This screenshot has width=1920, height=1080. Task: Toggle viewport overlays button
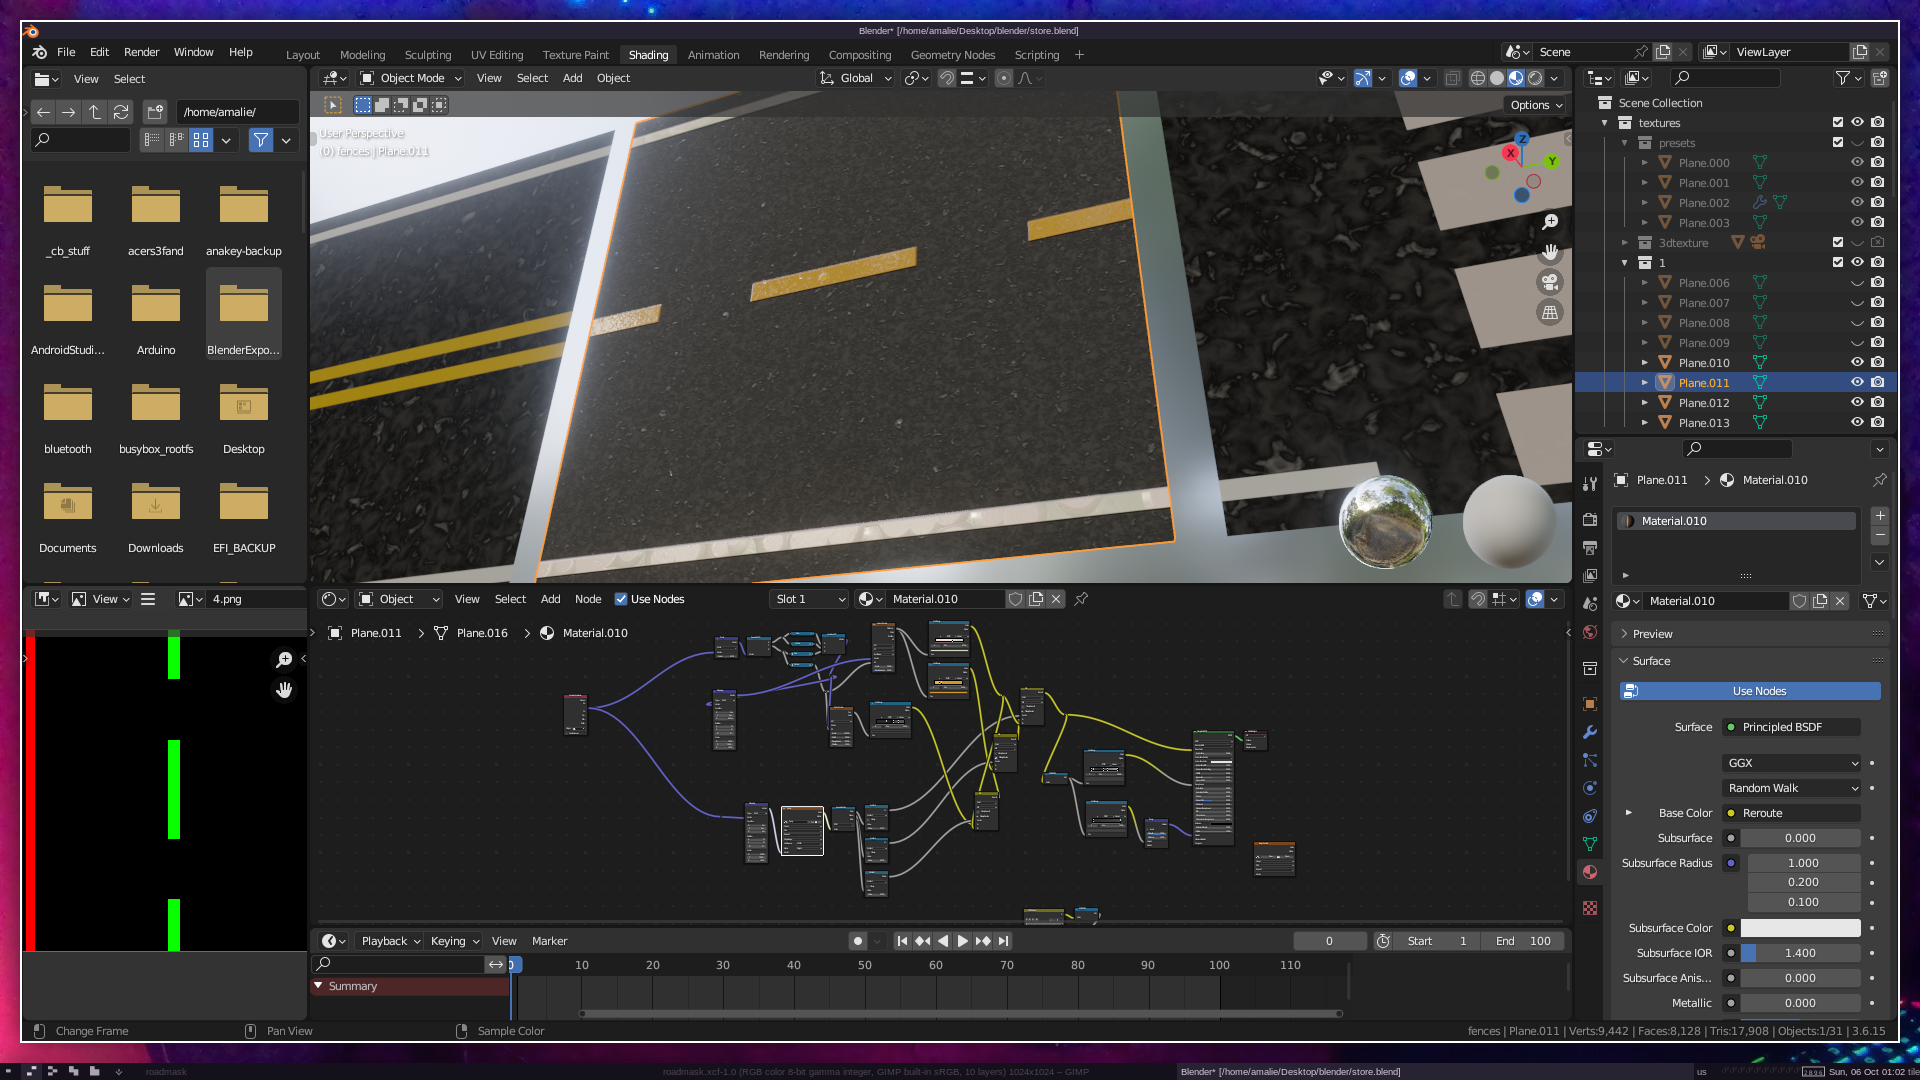1408,78
